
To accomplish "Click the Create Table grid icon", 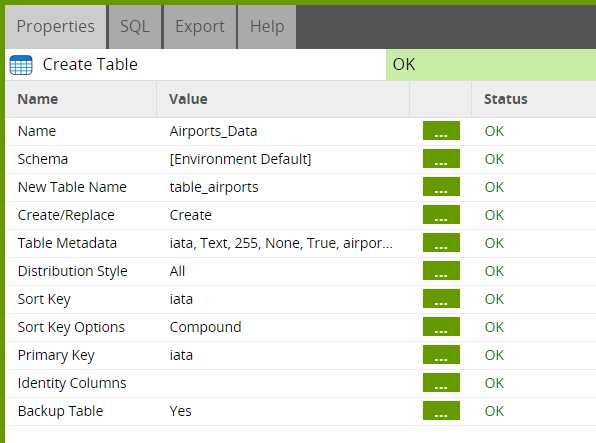I will pyautogui.click(x=21, y=65).
